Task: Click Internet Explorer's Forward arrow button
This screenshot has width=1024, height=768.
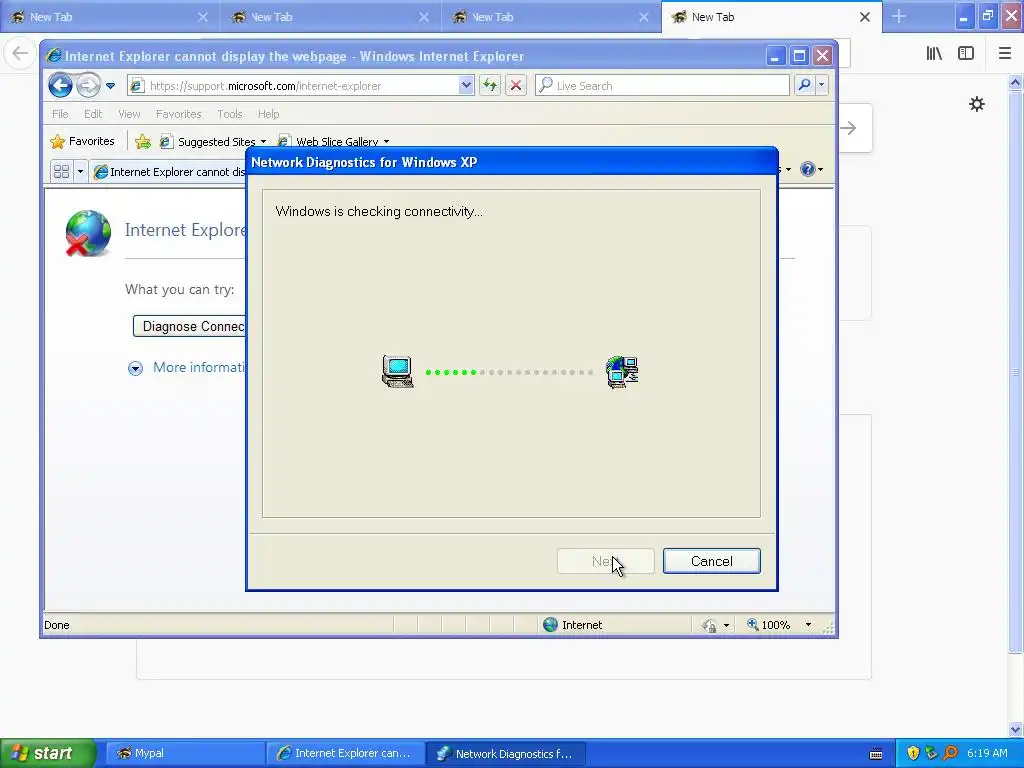Action: (x=88, y=86)
